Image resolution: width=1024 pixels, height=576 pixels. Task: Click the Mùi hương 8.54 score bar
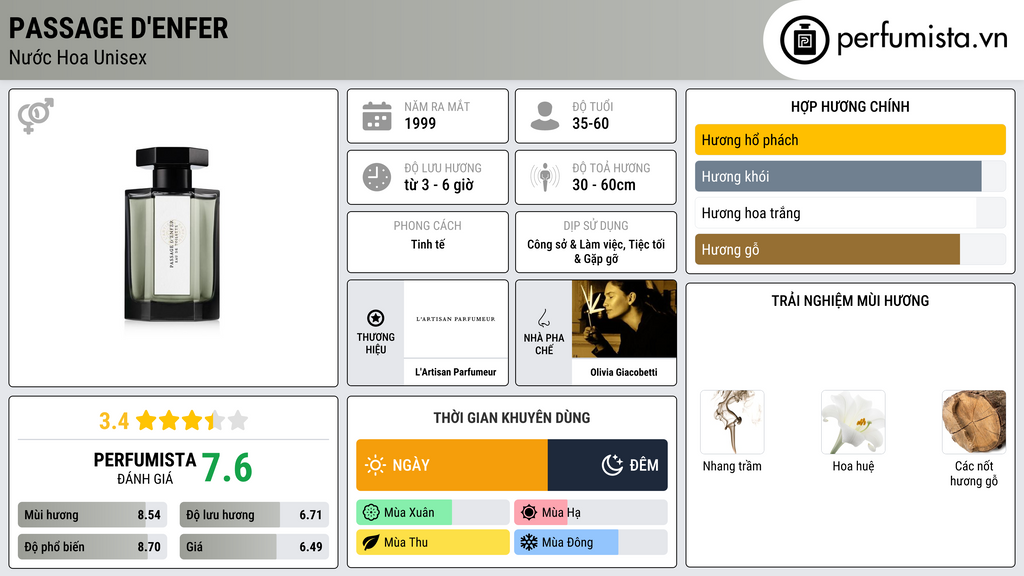coord(93,515)
